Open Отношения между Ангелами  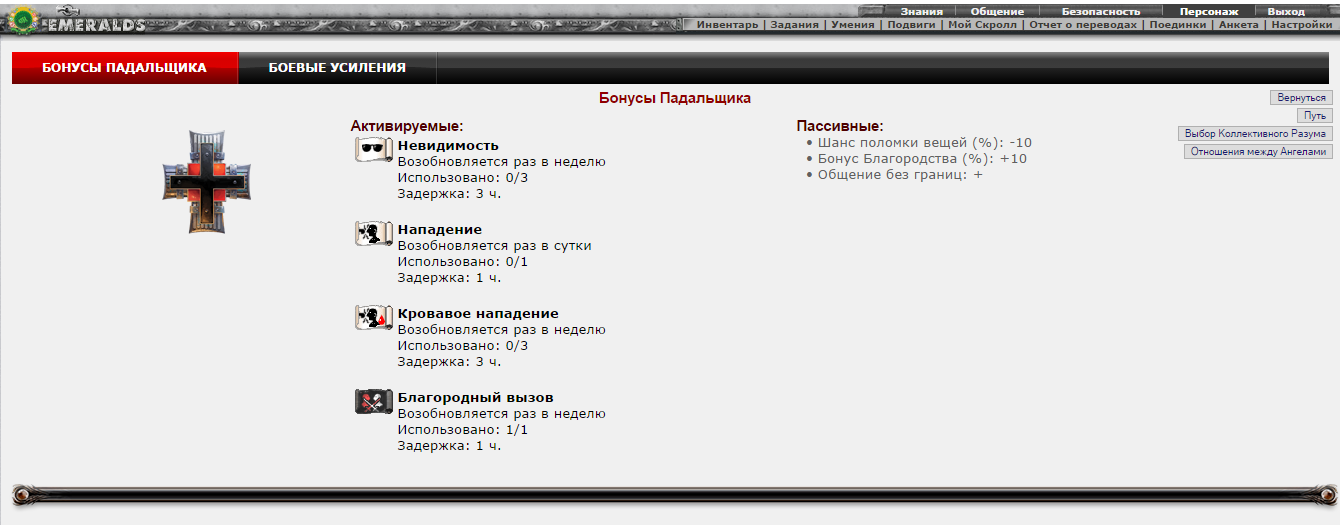1258,152
